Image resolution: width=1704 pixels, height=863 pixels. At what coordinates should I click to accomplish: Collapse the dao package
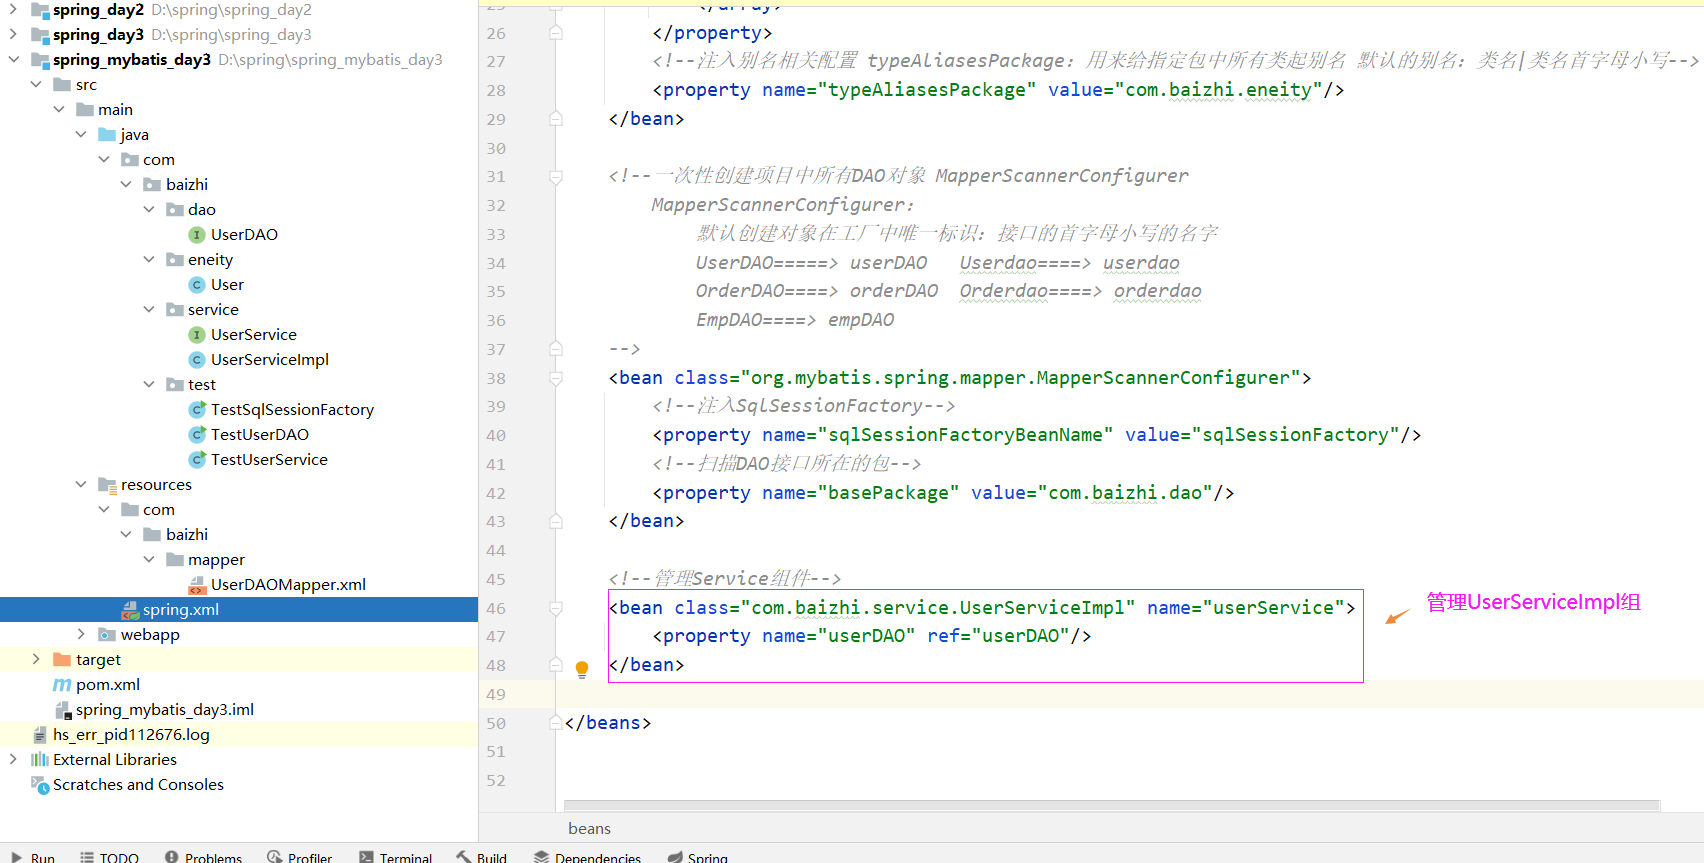point(149,210)
